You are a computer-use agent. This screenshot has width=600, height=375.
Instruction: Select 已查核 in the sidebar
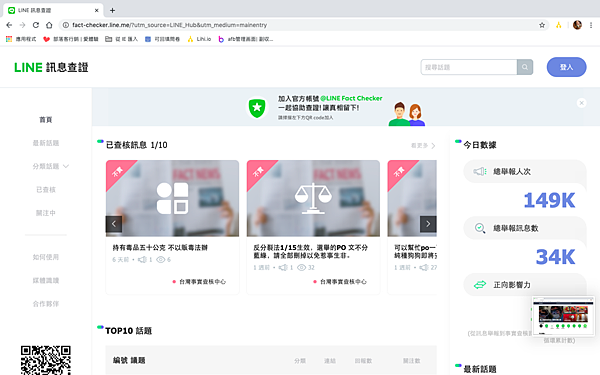click(x=46, y=190)
